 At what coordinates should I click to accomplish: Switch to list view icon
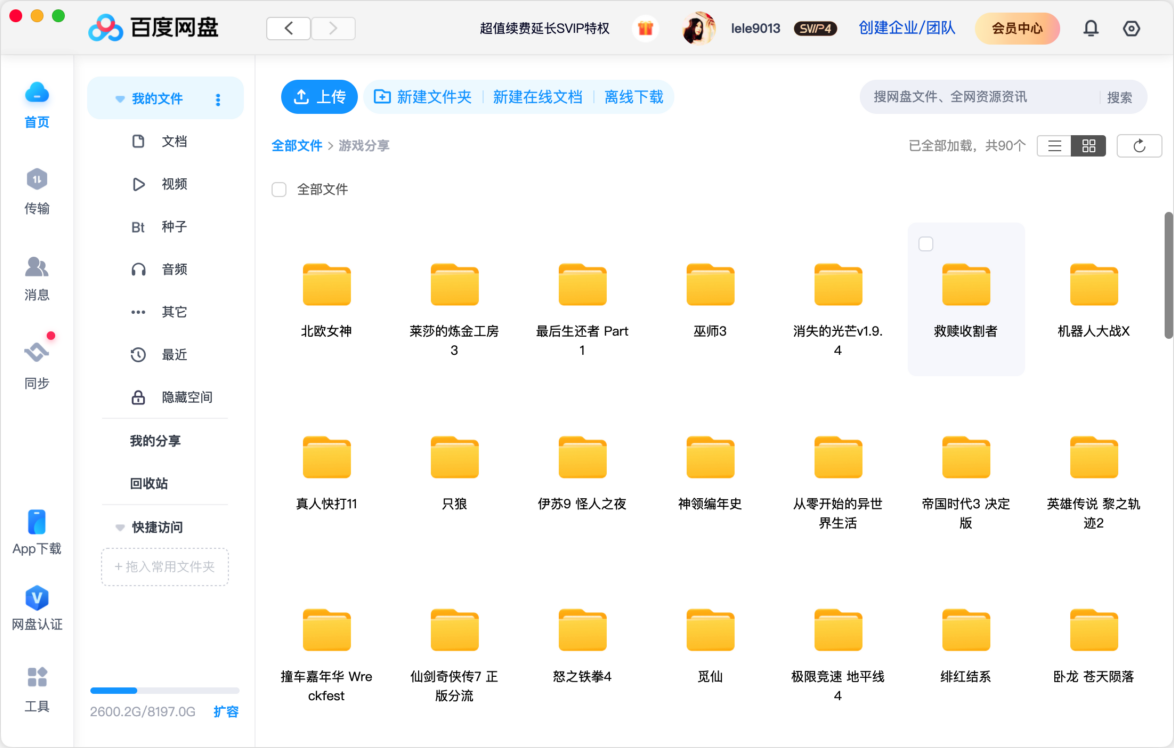[1054, 146]
